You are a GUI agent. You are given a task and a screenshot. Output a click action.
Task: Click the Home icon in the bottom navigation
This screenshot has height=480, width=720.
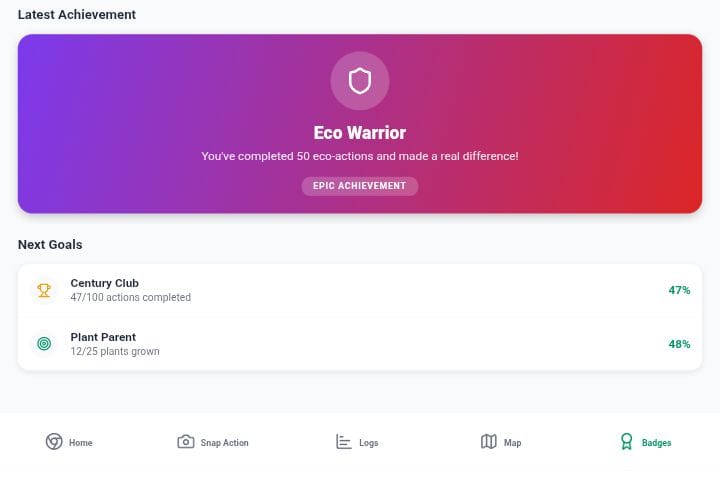click(x=54, y=441)
